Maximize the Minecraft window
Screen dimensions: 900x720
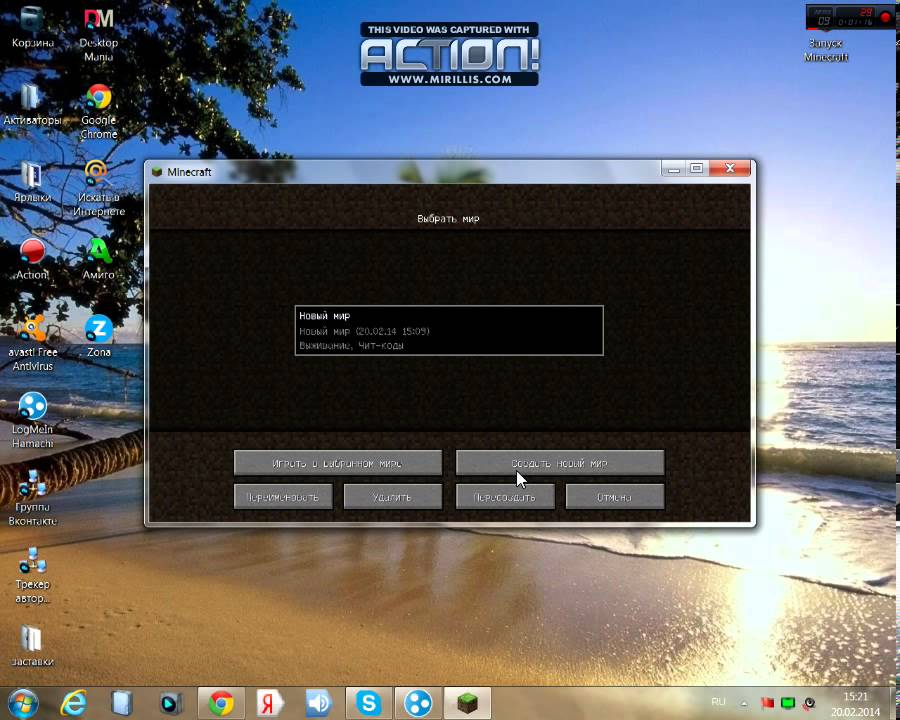(x=697, y=168)
